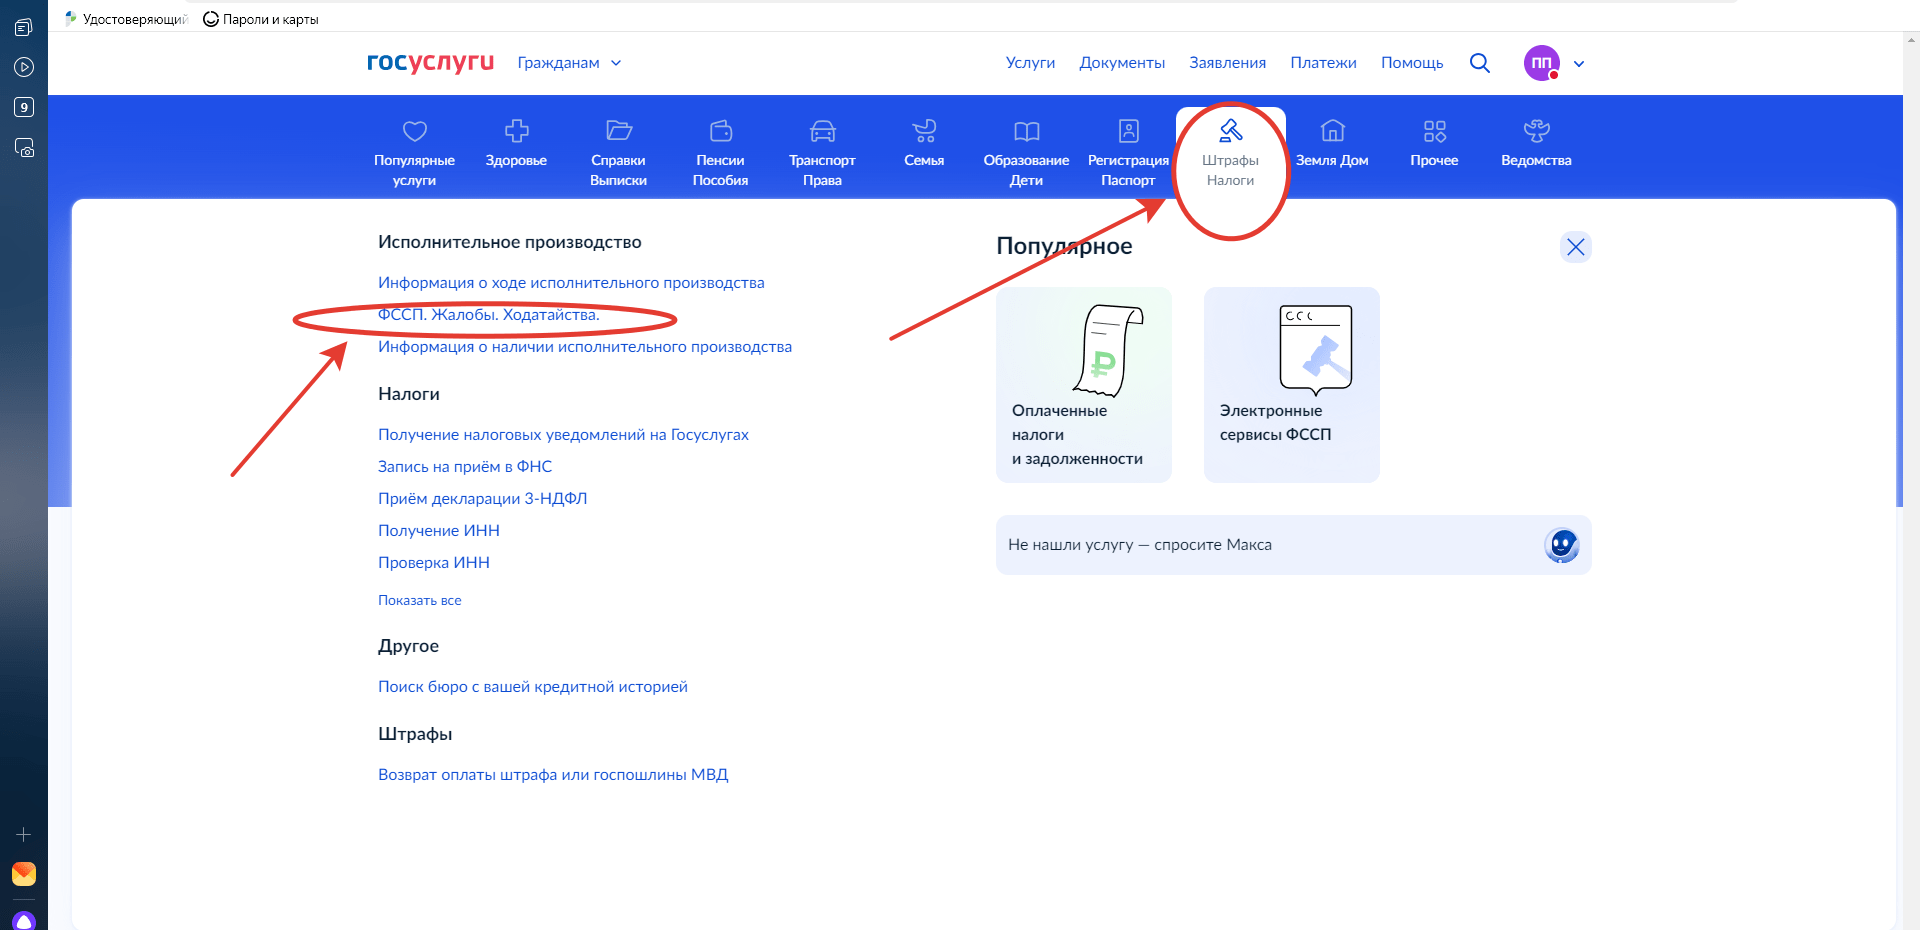Open Запись на приём в ФНС
Screen dimensions: 1920x930
[x=465, y=467]
